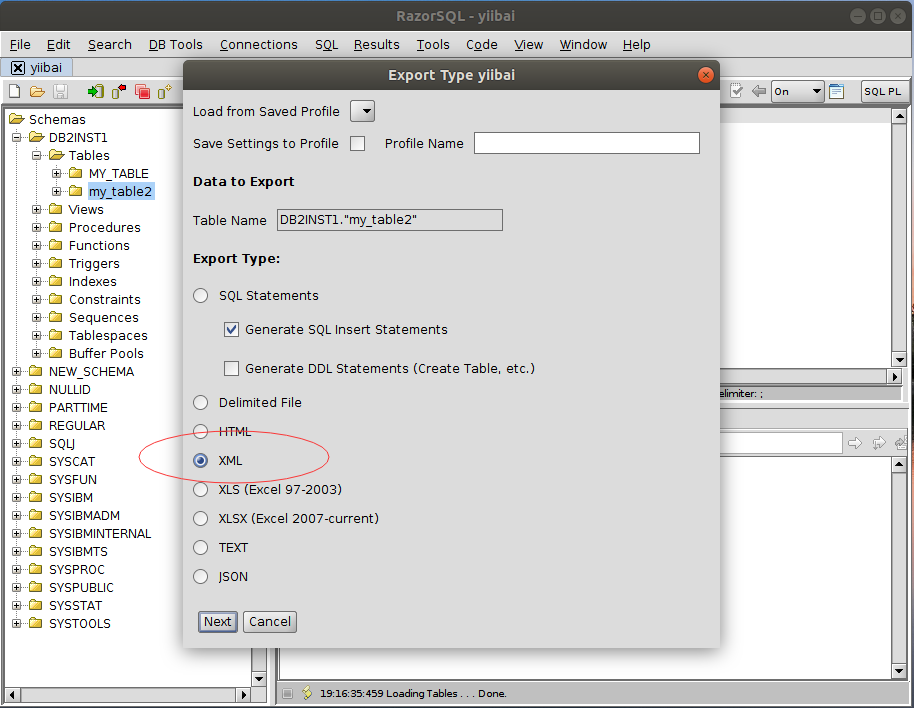Viewport: 914px width, 708px height.
Task: Uncheck Generate SQL Insert Statements
Action: click(x=232, y=330)
